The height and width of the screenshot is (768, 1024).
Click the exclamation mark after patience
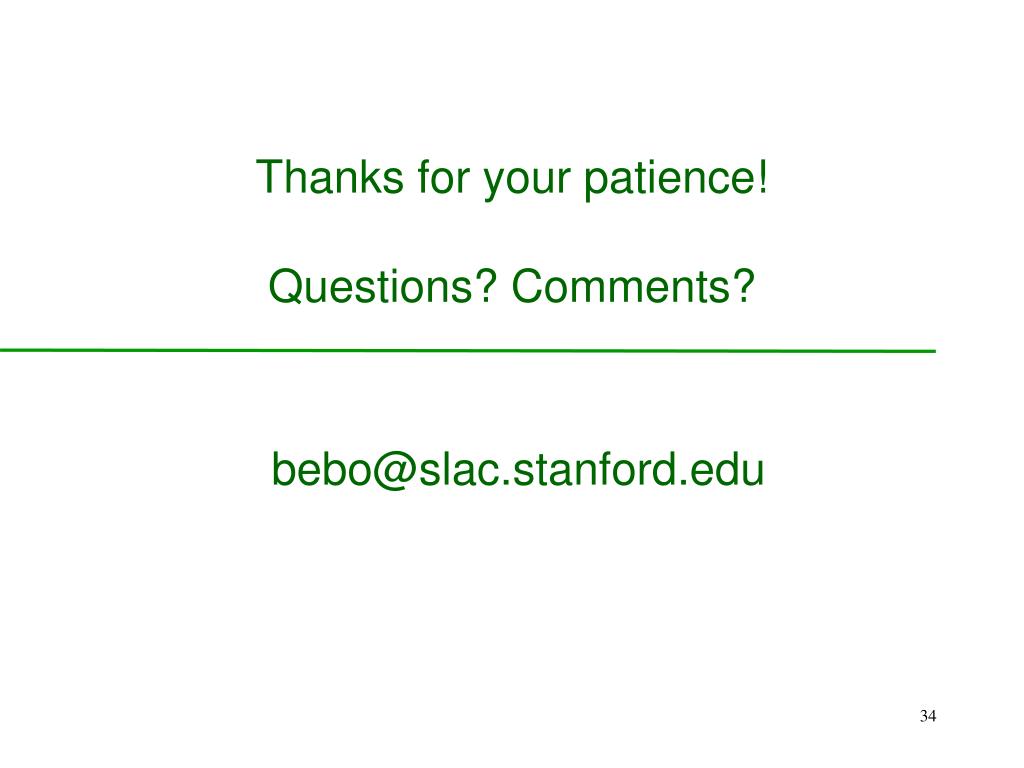[x=763, y=177]
